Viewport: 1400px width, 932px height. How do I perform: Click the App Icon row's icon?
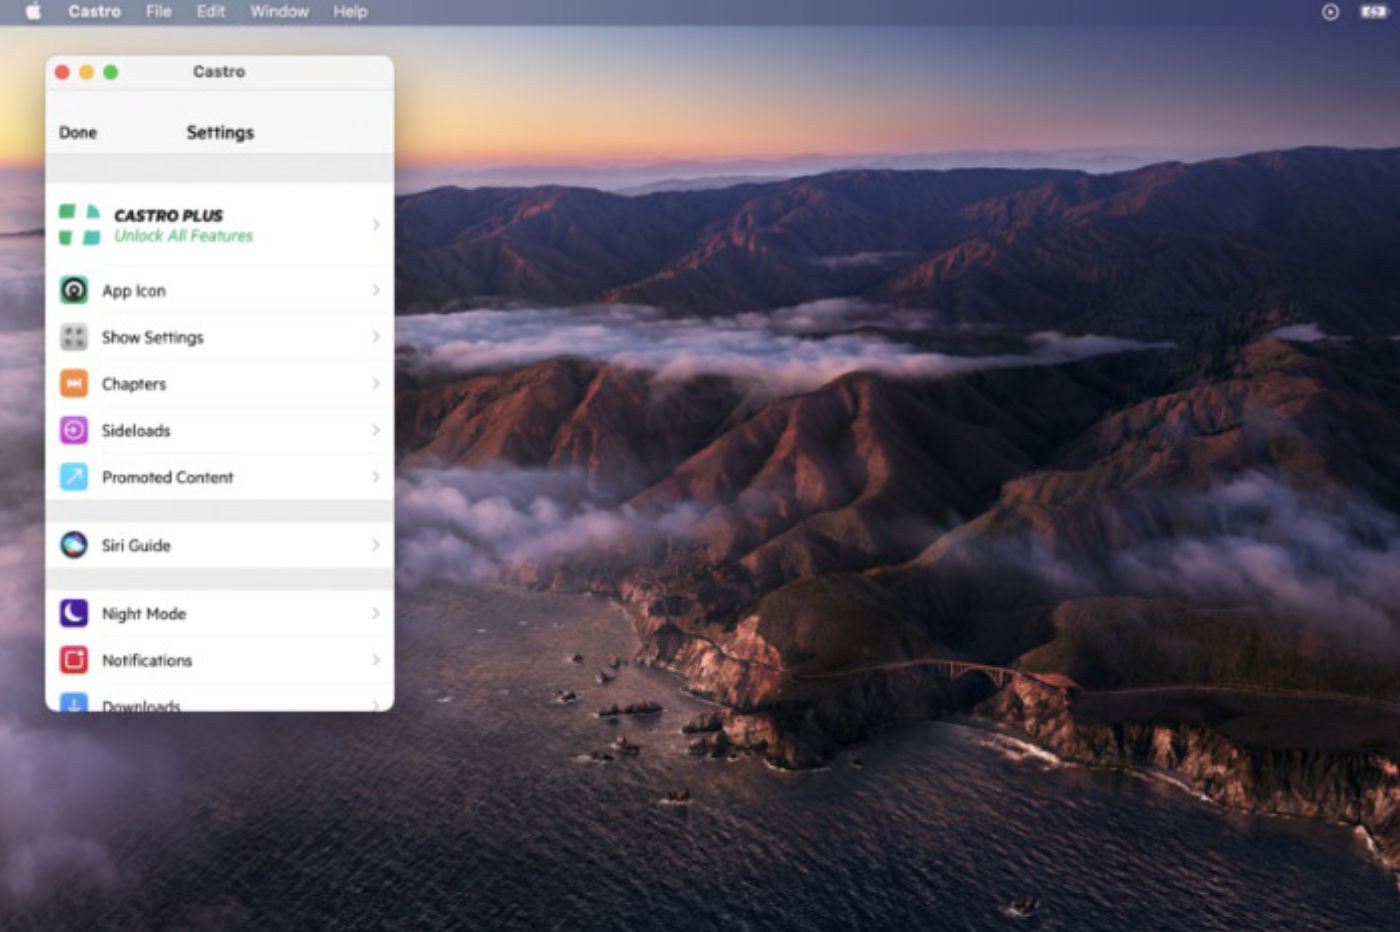74,290
